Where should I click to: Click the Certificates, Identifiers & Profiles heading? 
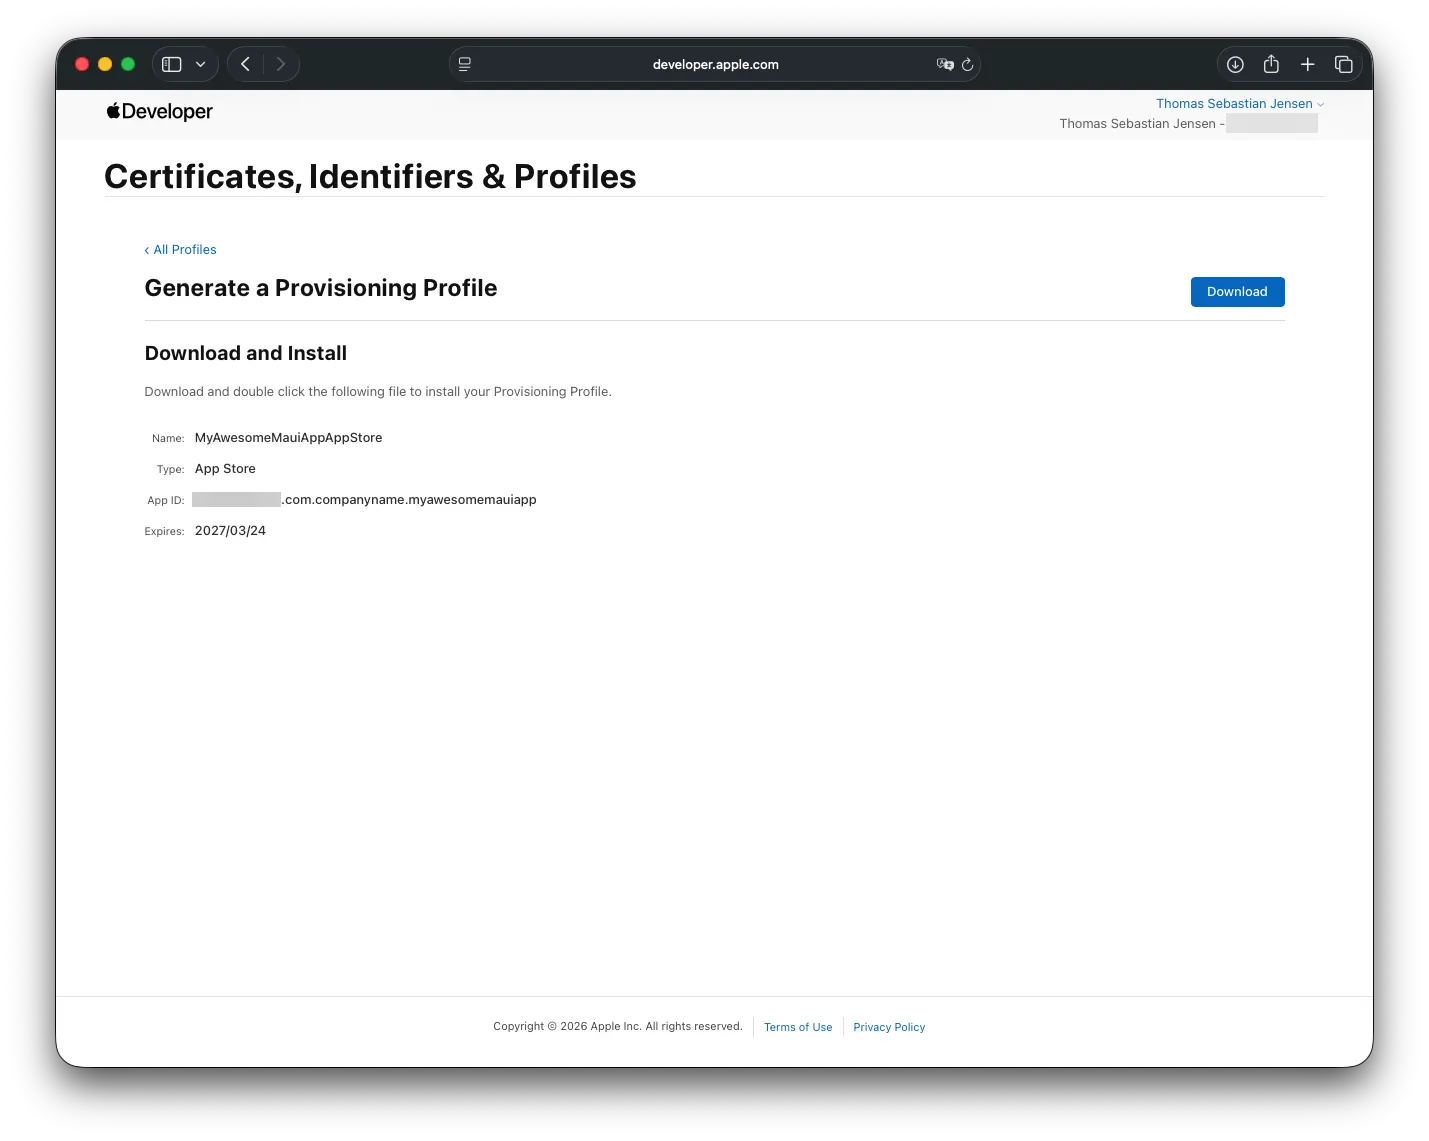click(x=370, y=176)
